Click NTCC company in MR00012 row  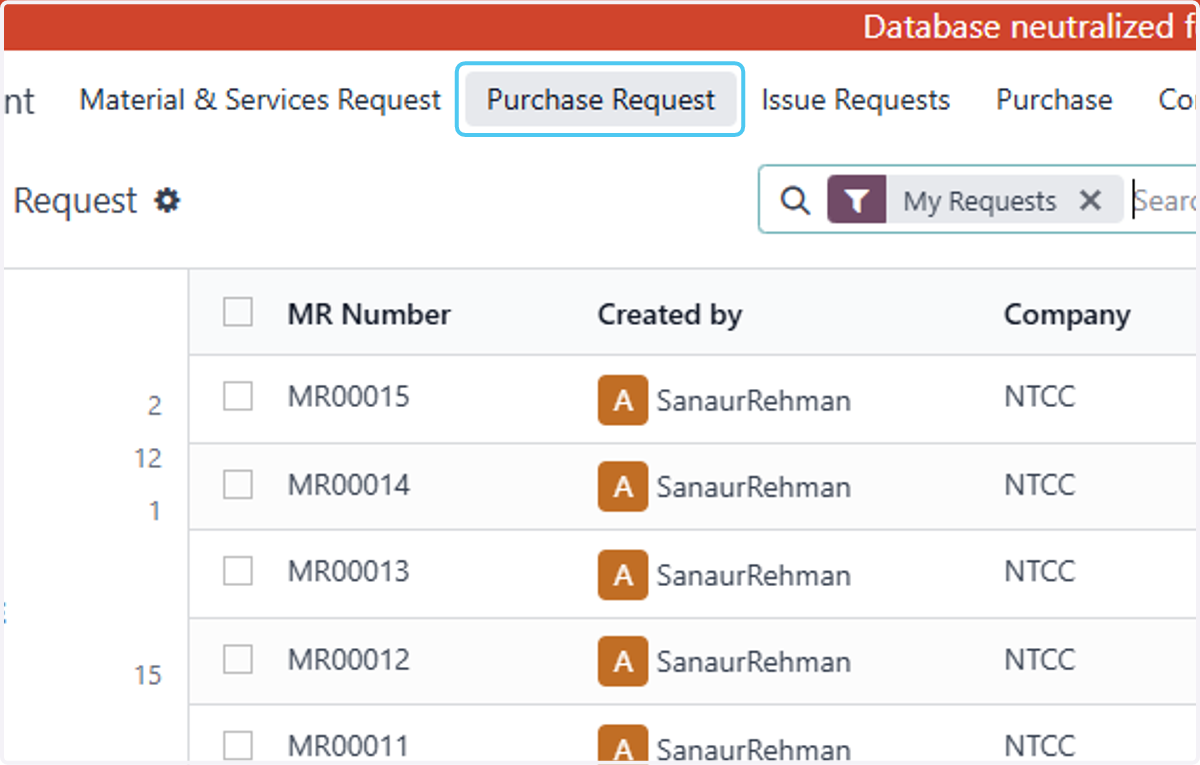(1040, 659)
